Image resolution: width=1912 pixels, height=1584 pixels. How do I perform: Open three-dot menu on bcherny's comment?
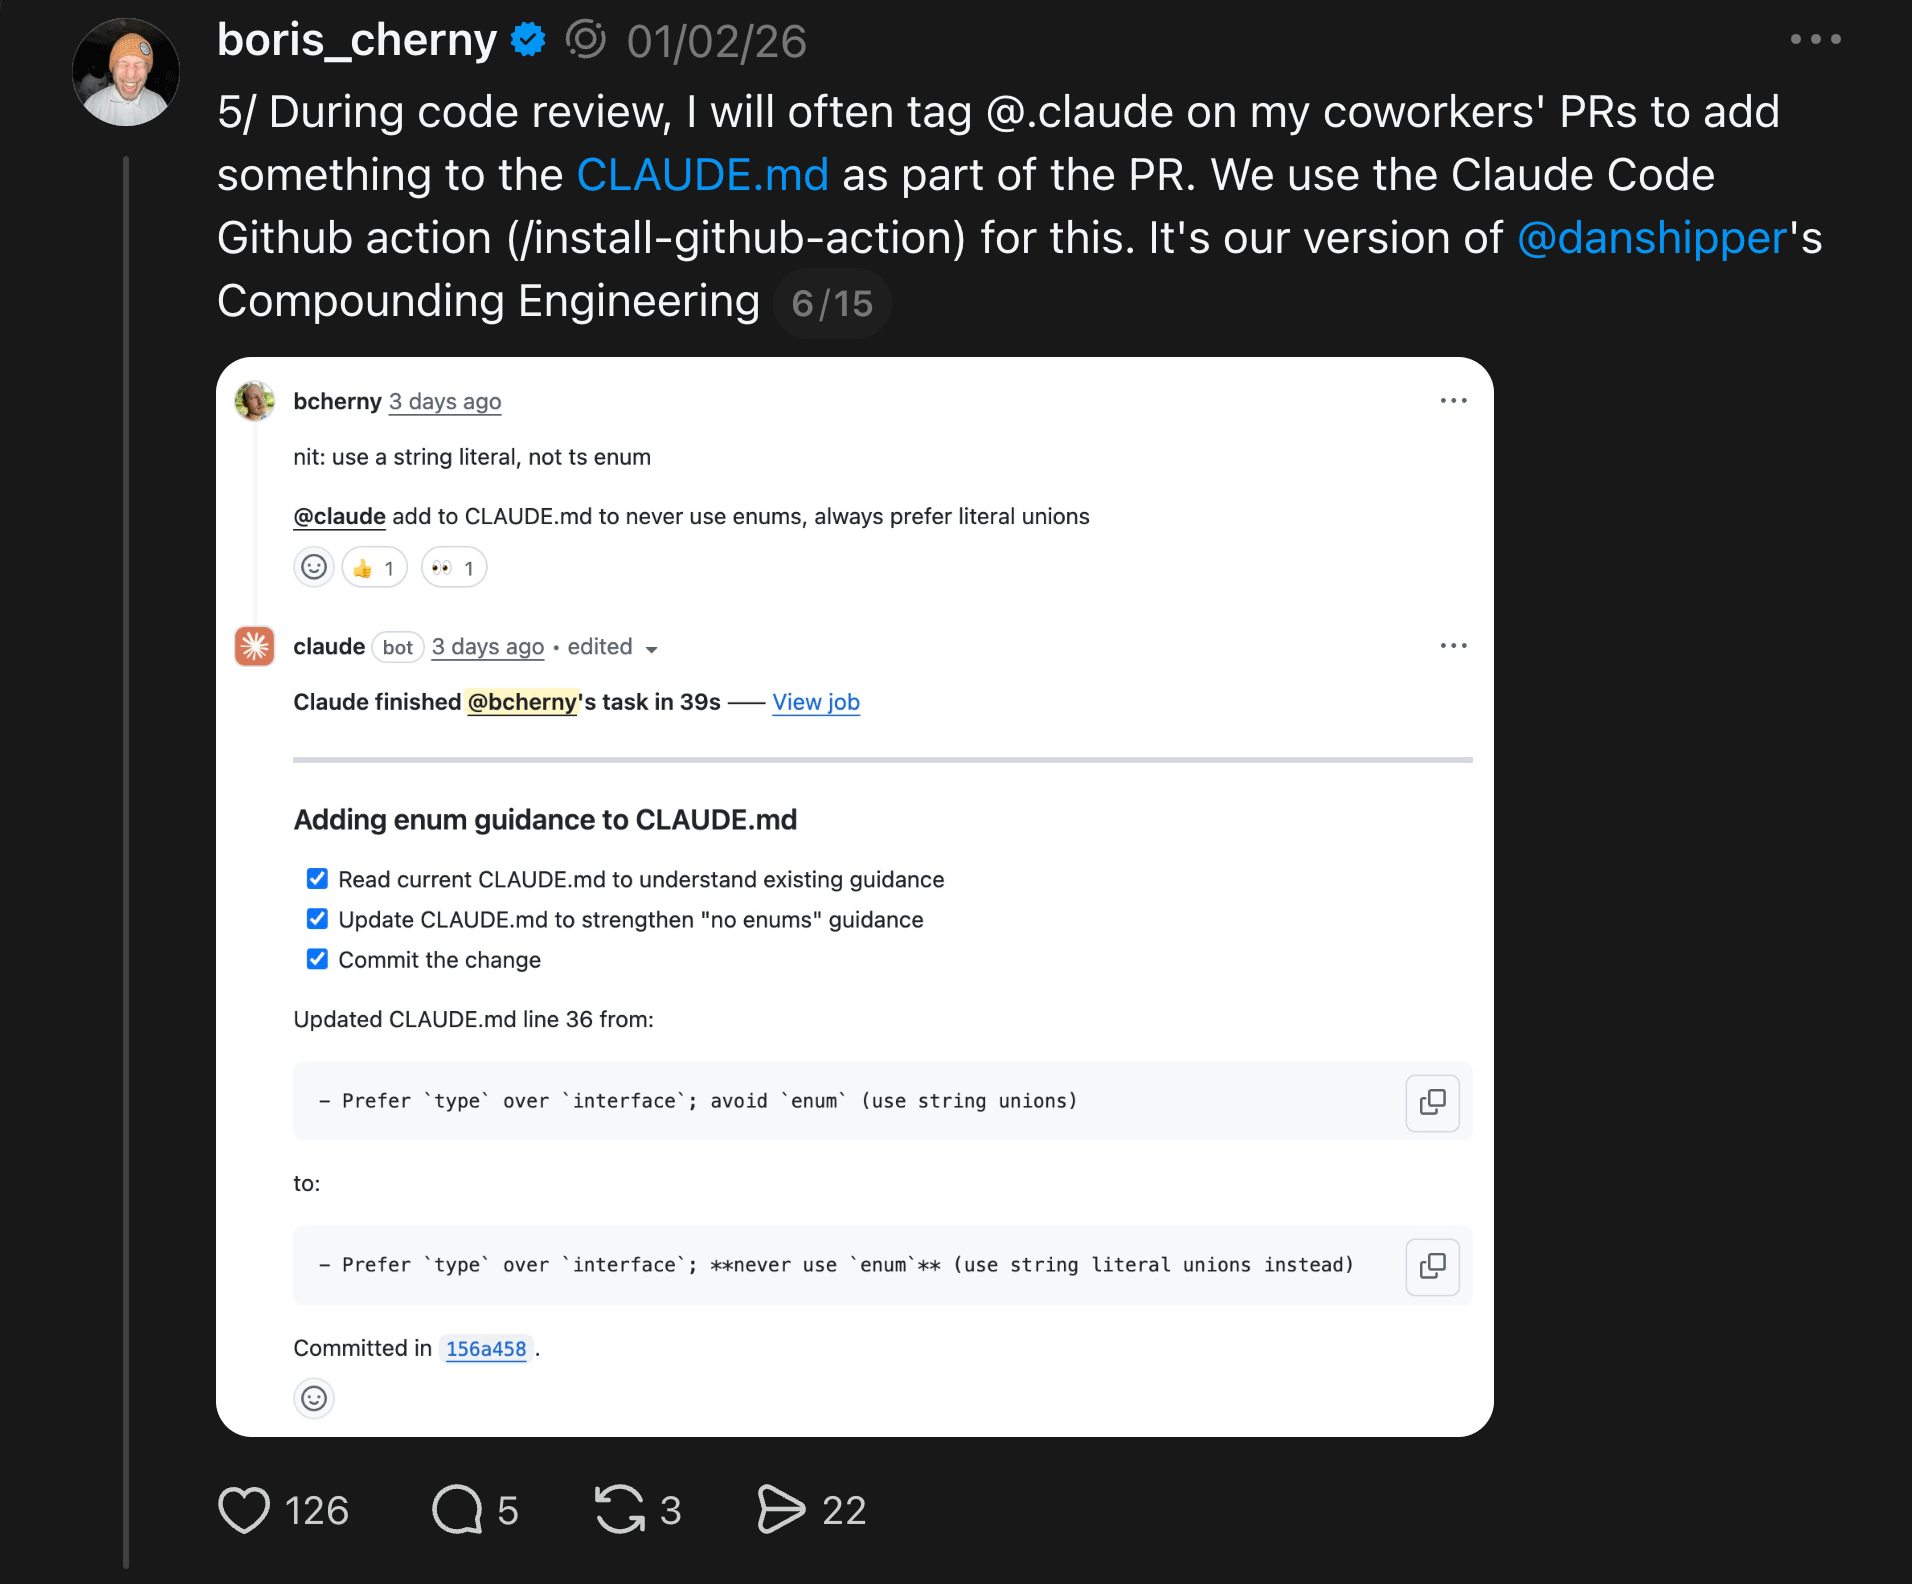click(x=1453, y=400)
